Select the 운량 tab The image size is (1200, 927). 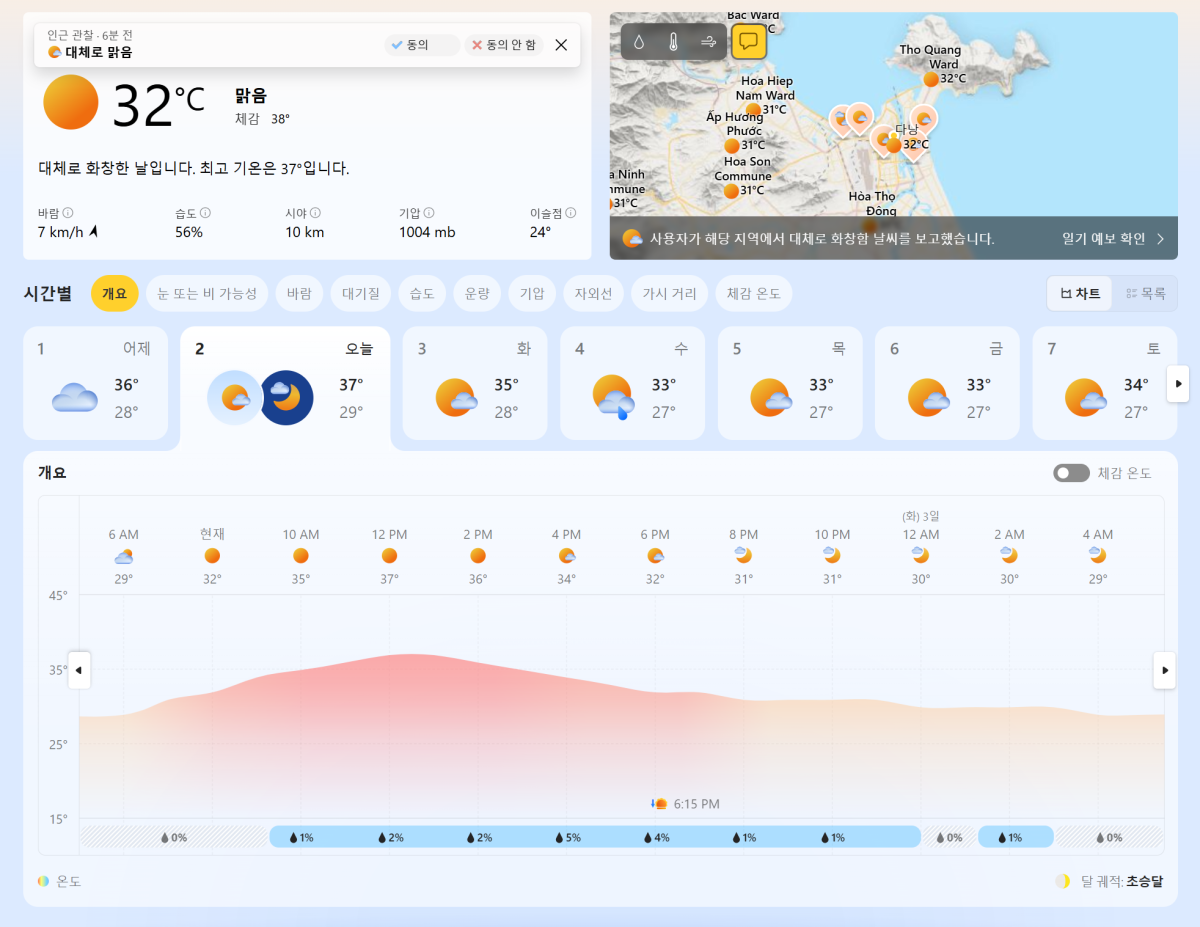[x=477, y=293]
